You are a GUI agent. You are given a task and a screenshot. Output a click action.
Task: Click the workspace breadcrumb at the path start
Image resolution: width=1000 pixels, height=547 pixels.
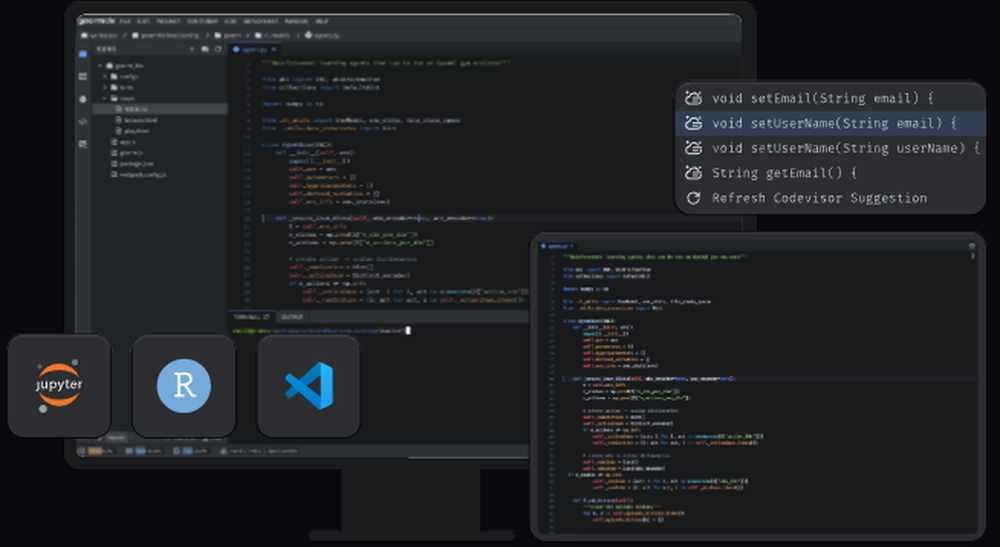point(99,35)
